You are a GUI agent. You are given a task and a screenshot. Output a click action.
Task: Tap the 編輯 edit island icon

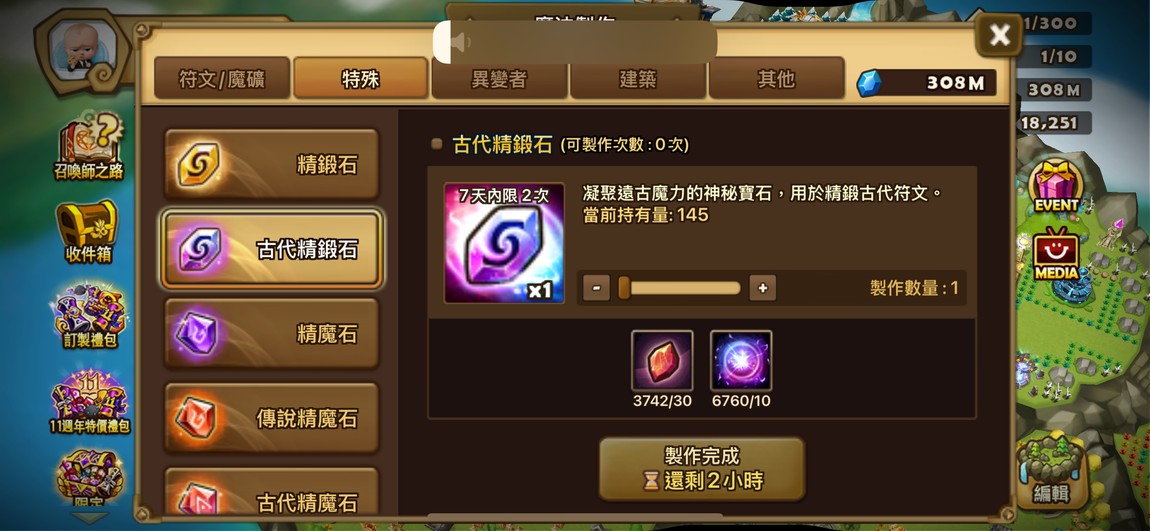pyautogui.click(x=1051, y=470)
